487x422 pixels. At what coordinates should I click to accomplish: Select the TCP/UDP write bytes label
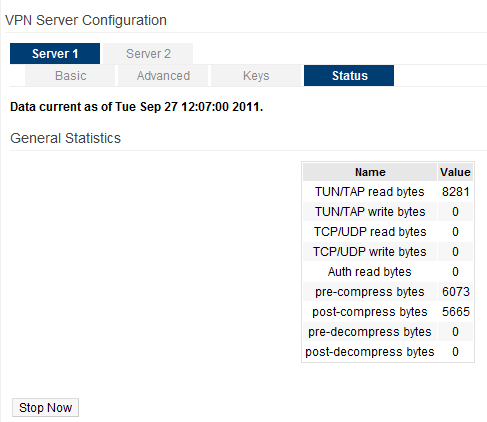tap(370, 252)
